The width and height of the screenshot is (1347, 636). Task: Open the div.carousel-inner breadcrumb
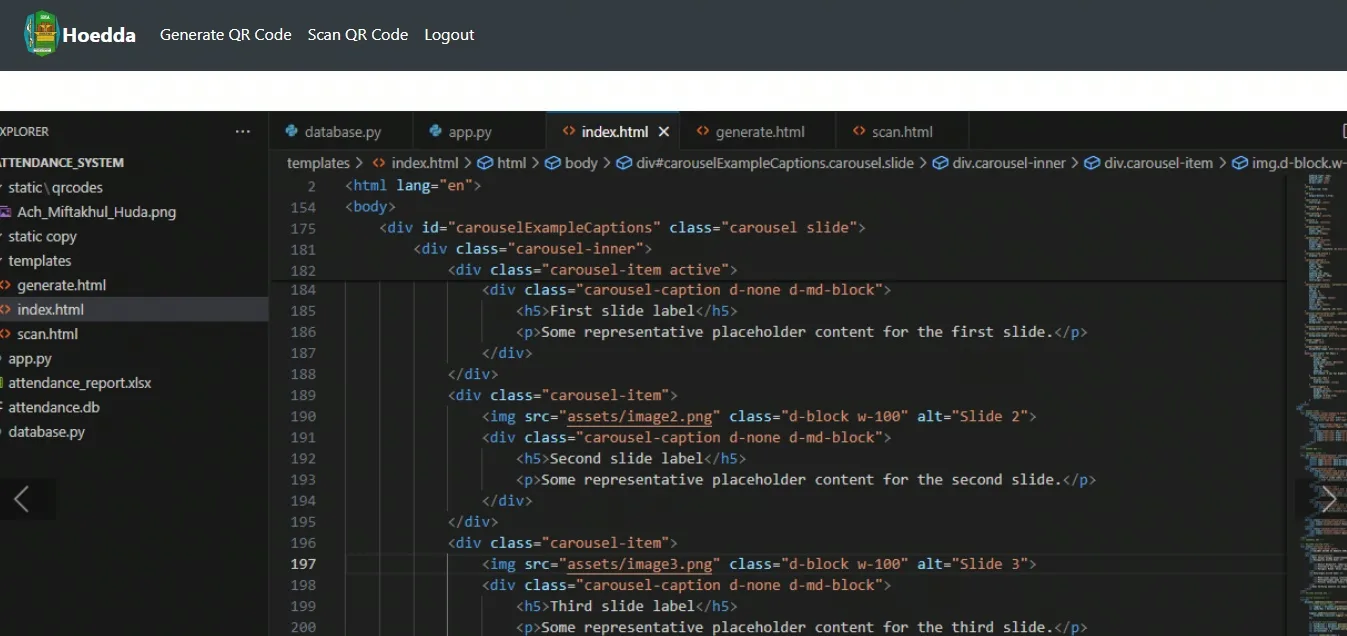click(x=1009, y=163)
